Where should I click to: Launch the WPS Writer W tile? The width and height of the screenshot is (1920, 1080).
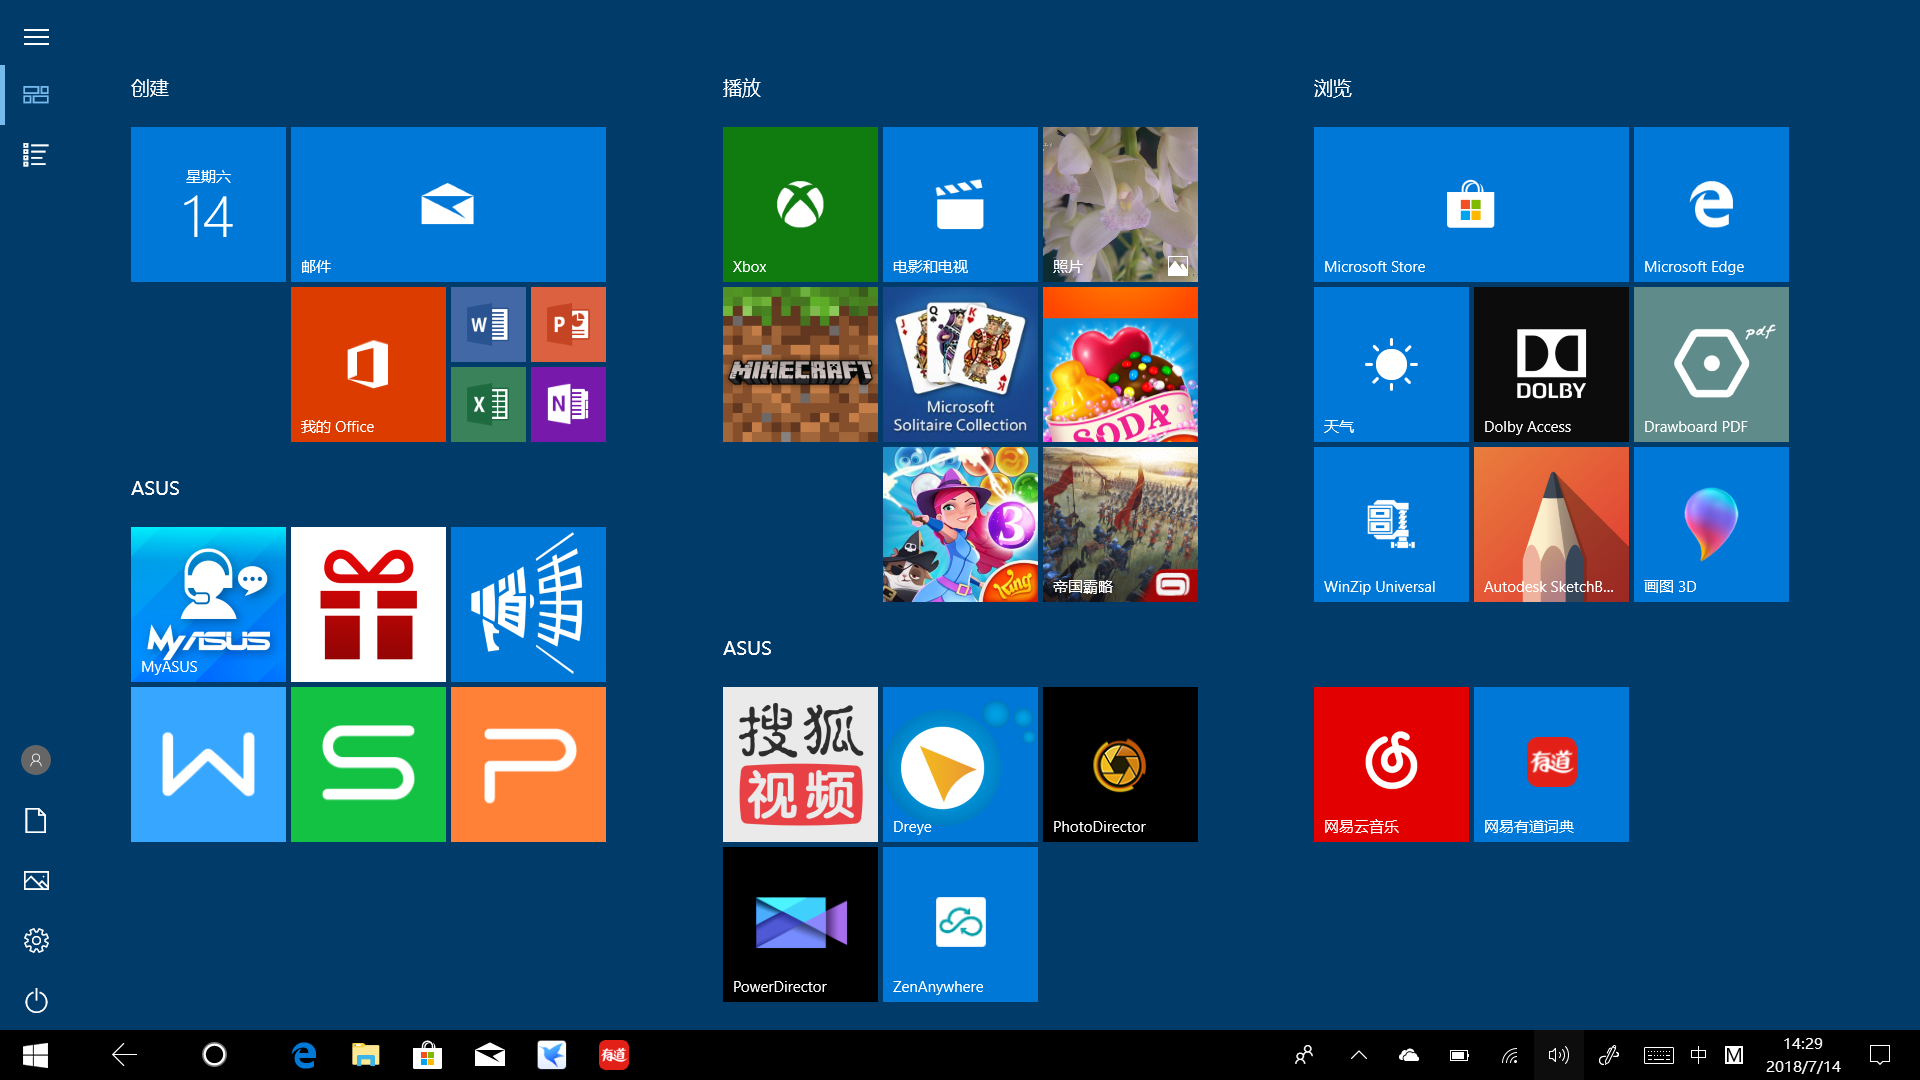pos(208,764)
